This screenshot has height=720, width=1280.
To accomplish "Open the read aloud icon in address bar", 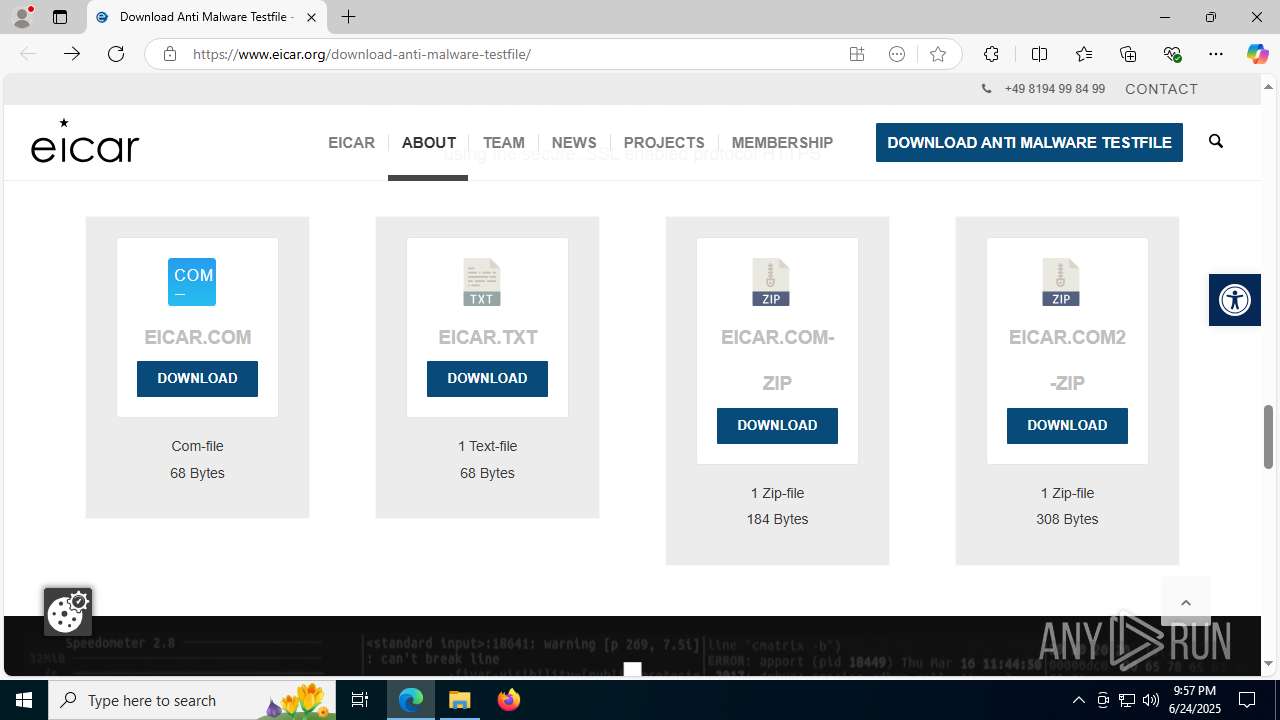I will pos(897,54).
